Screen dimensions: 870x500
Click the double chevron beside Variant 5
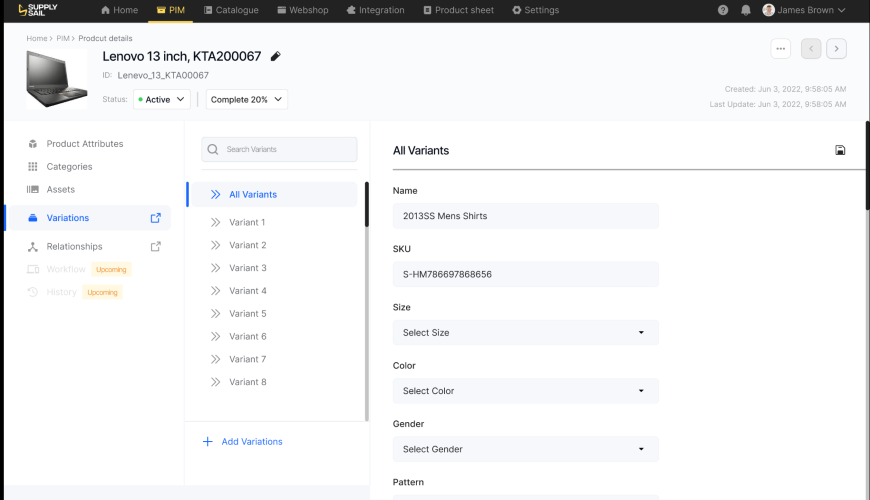pos(215,314)
